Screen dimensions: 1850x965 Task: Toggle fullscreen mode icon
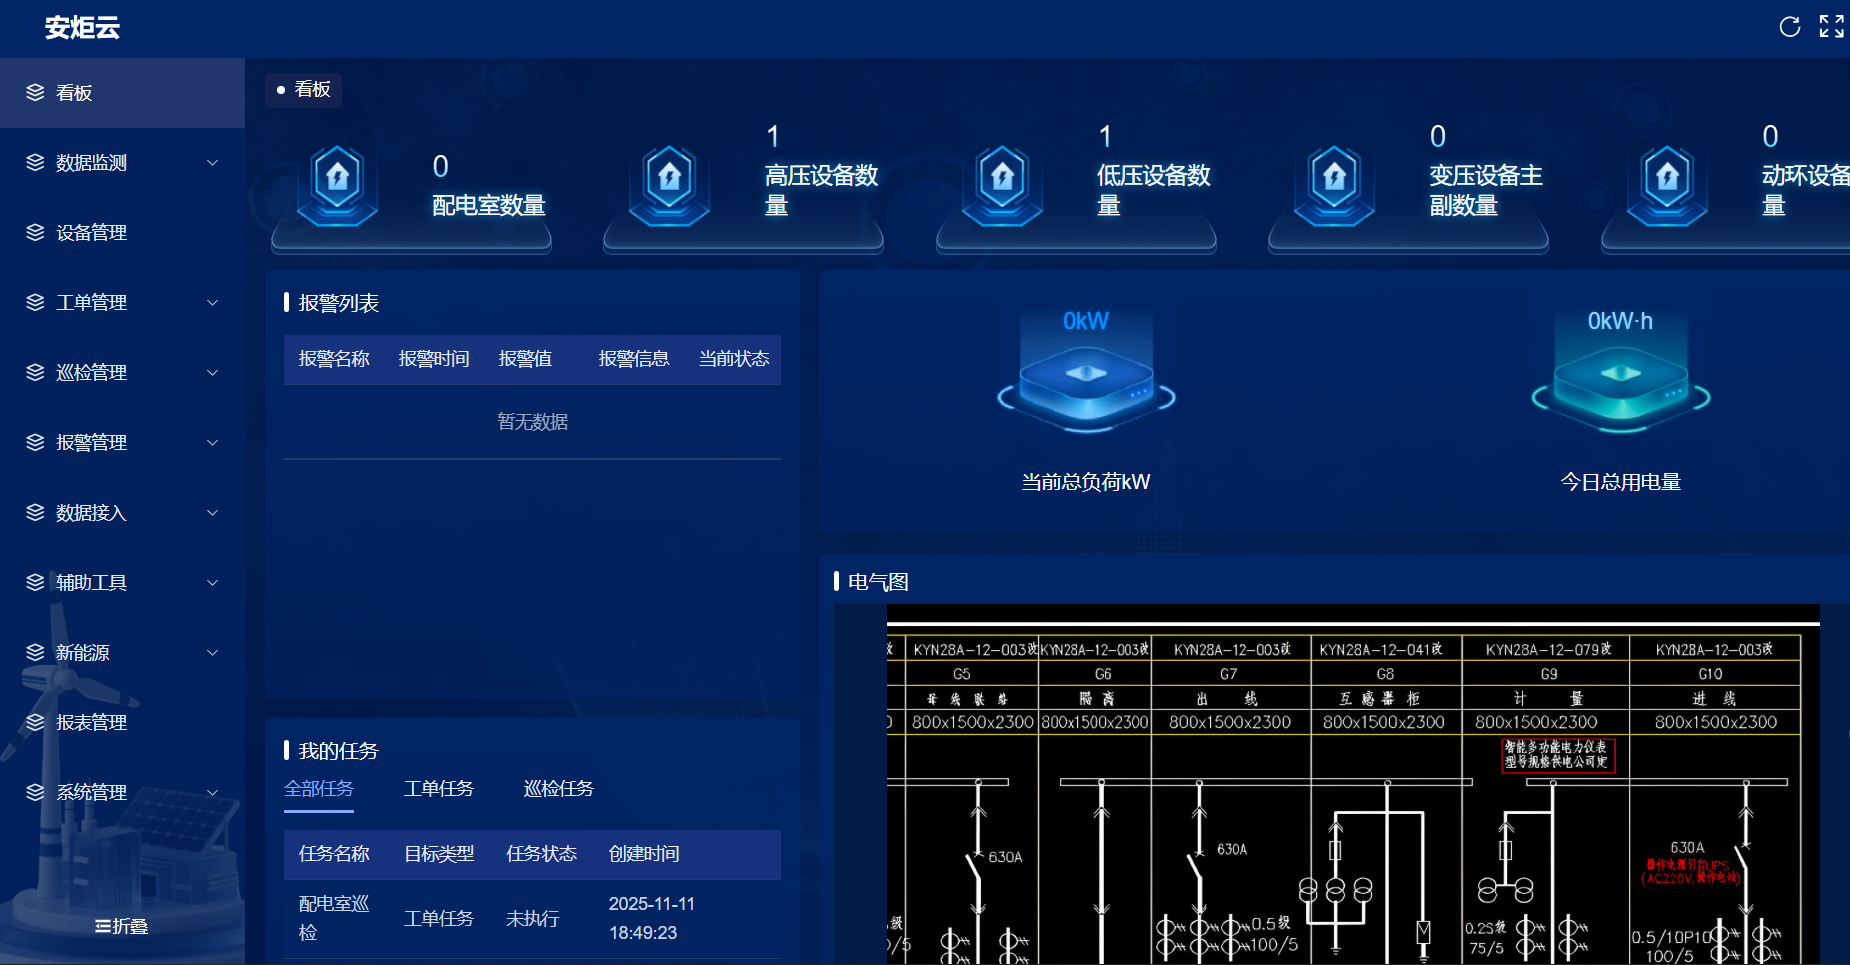click(1831, 27)
